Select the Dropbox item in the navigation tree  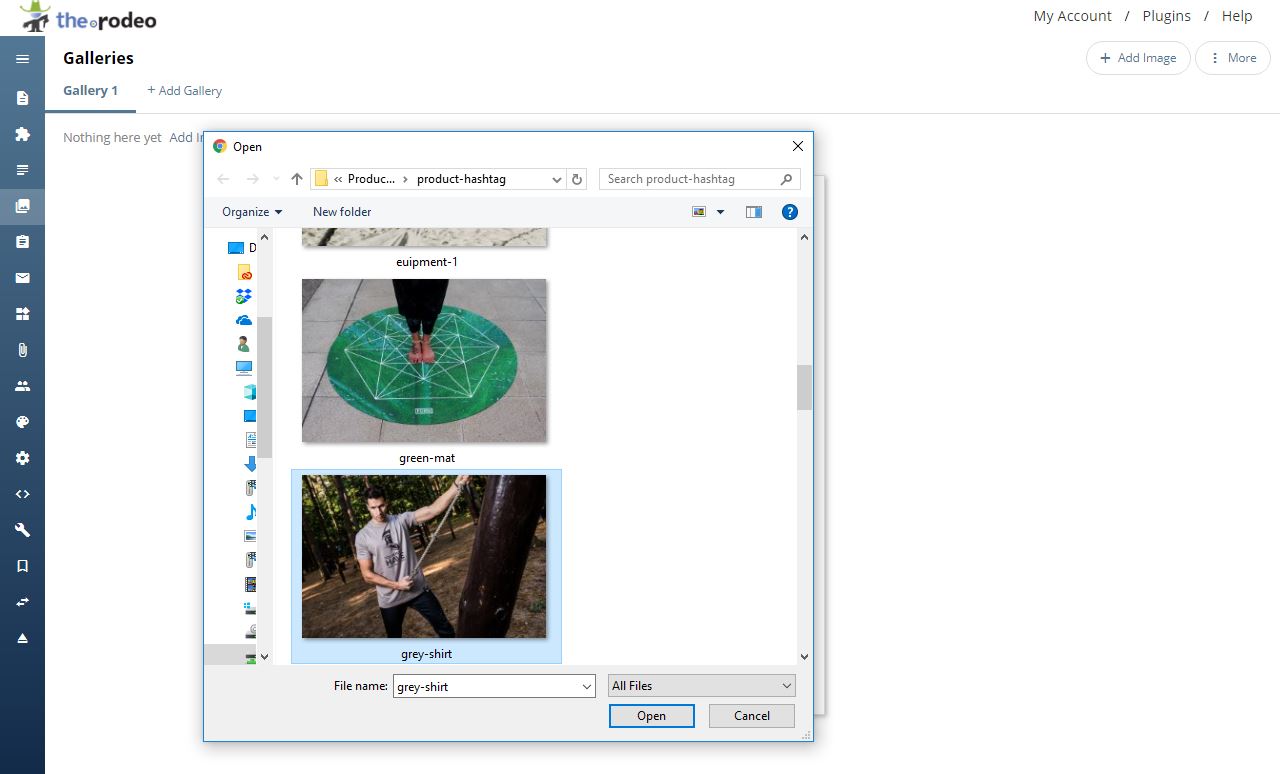[244, 296]
